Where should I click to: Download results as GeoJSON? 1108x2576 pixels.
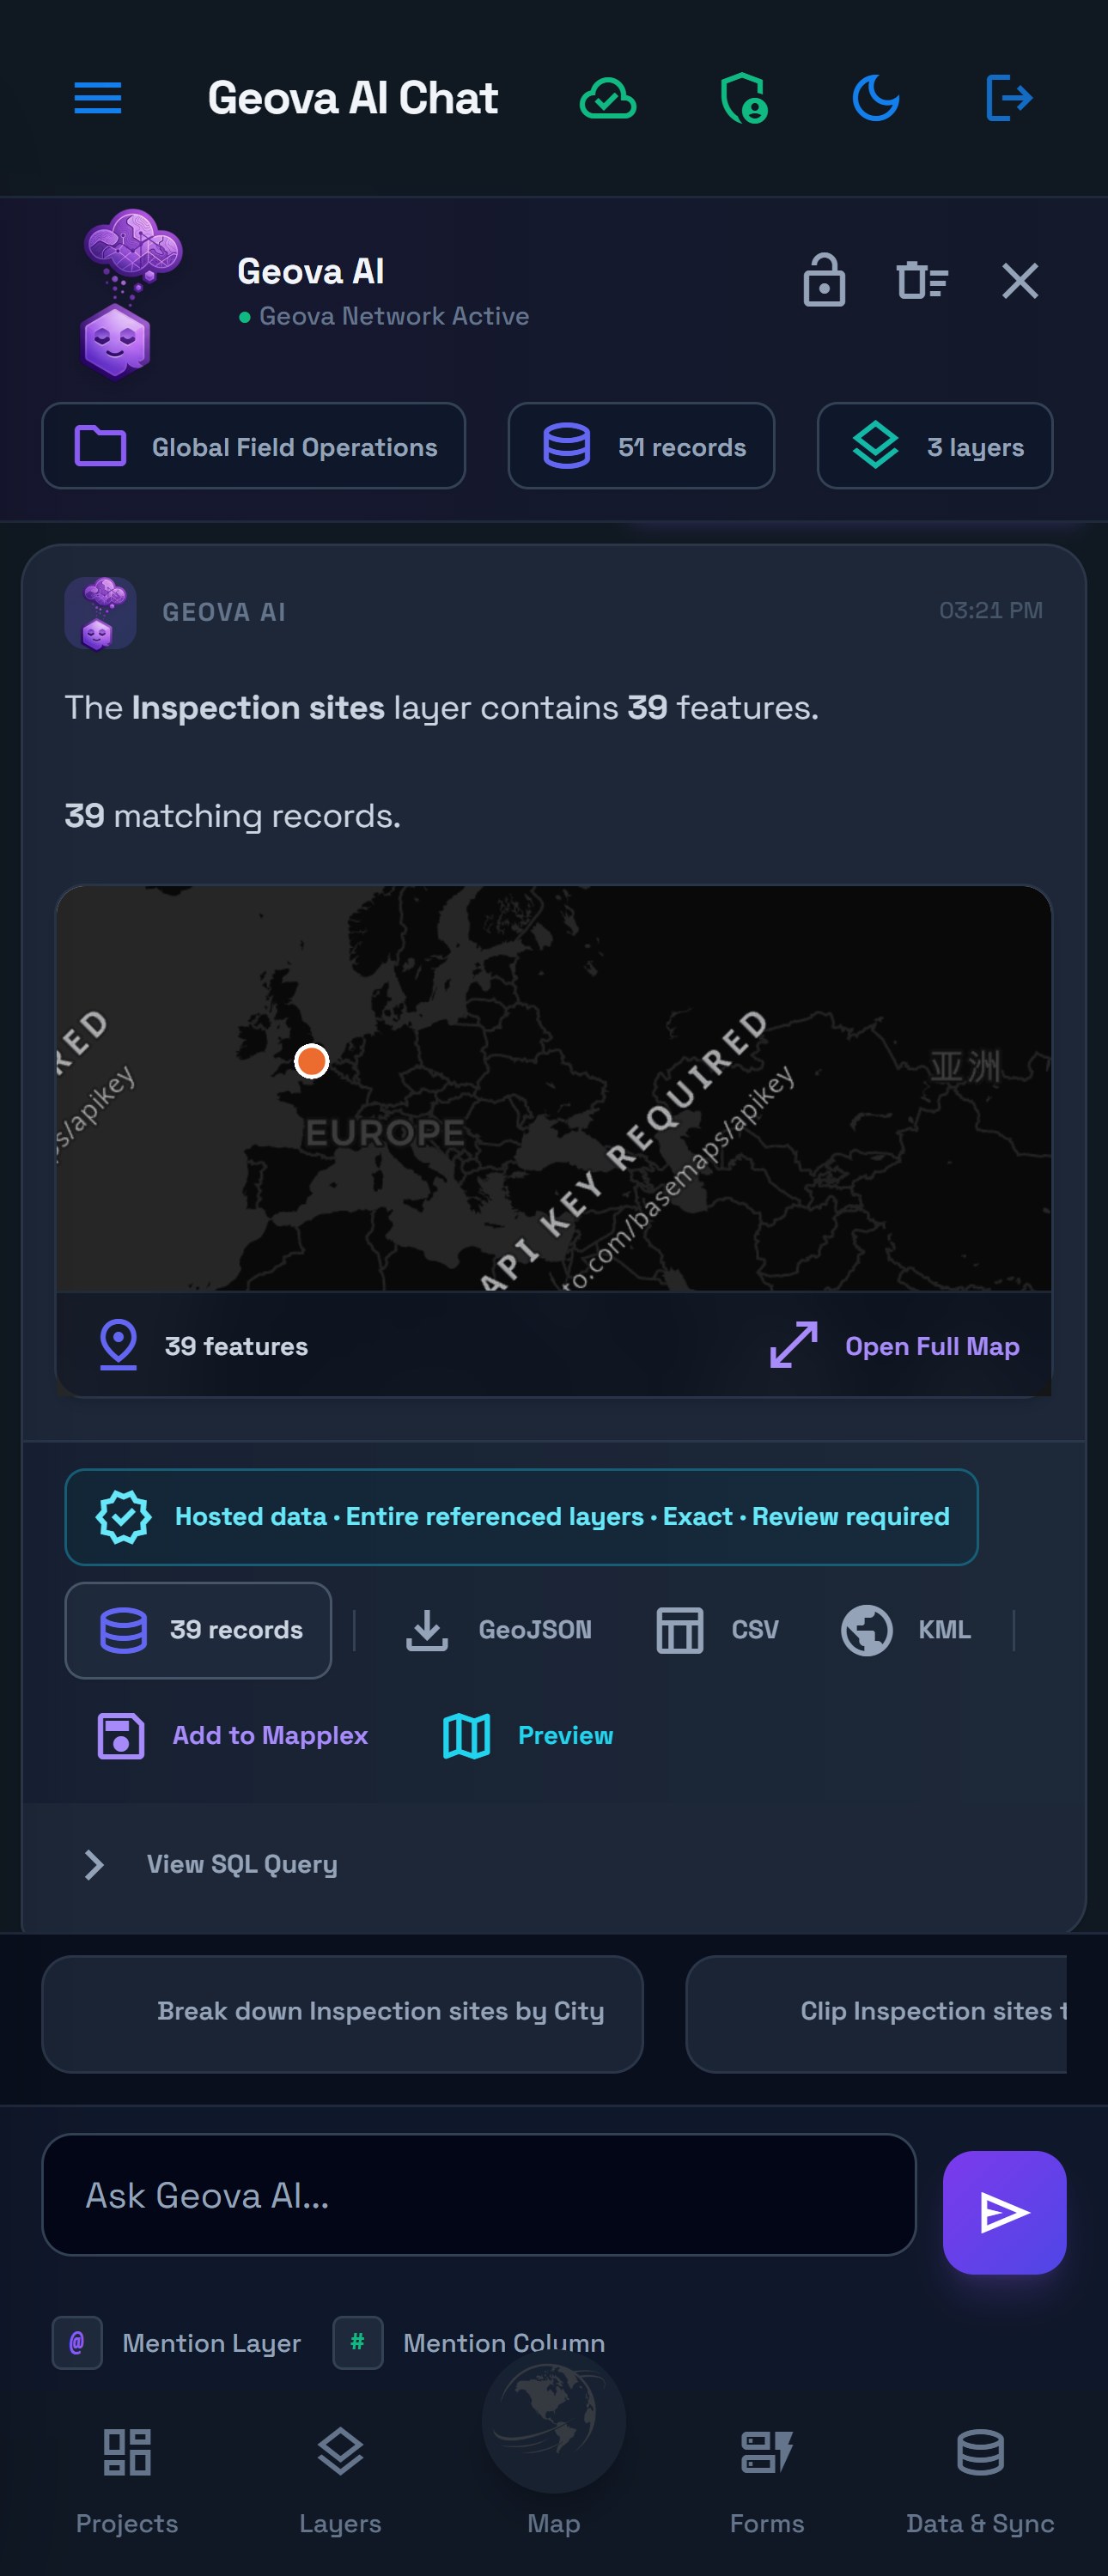(x=498, y=1629)
